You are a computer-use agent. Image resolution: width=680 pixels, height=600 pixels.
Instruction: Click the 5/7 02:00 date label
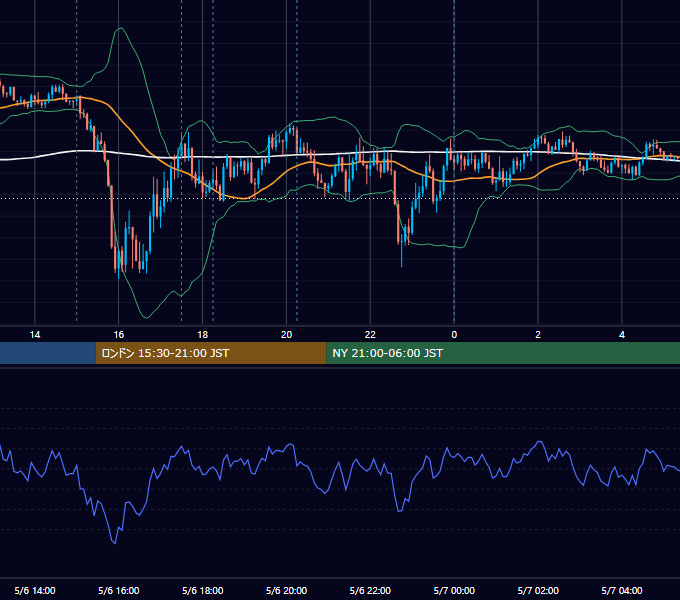coord(538,590)
